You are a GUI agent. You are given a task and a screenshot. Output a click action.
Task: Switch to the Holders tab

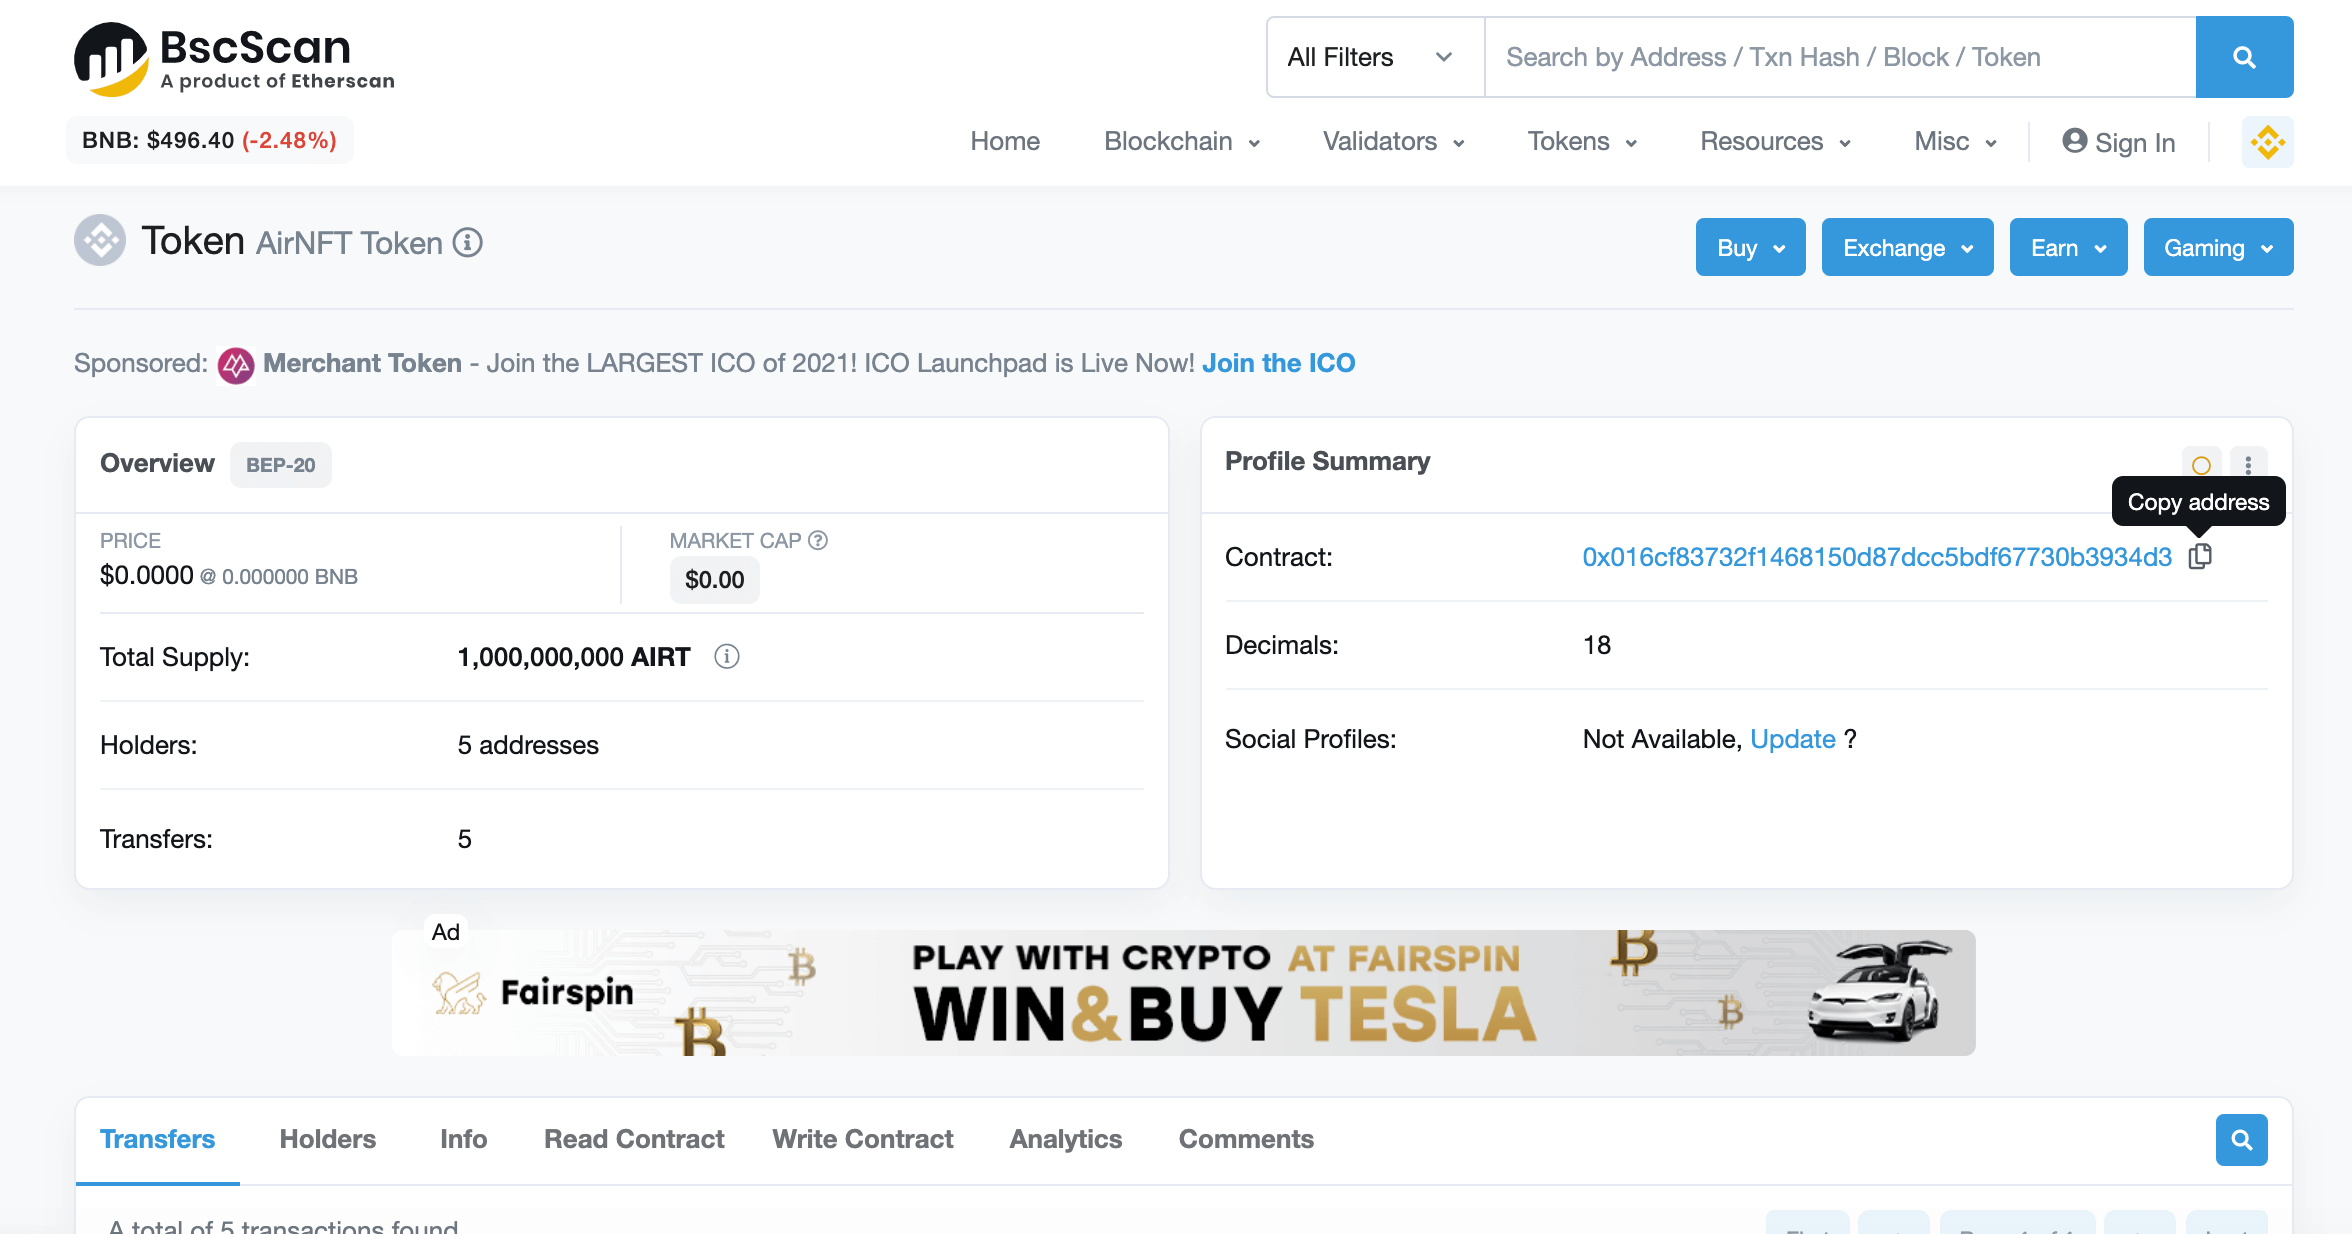tap(327, 1139)
